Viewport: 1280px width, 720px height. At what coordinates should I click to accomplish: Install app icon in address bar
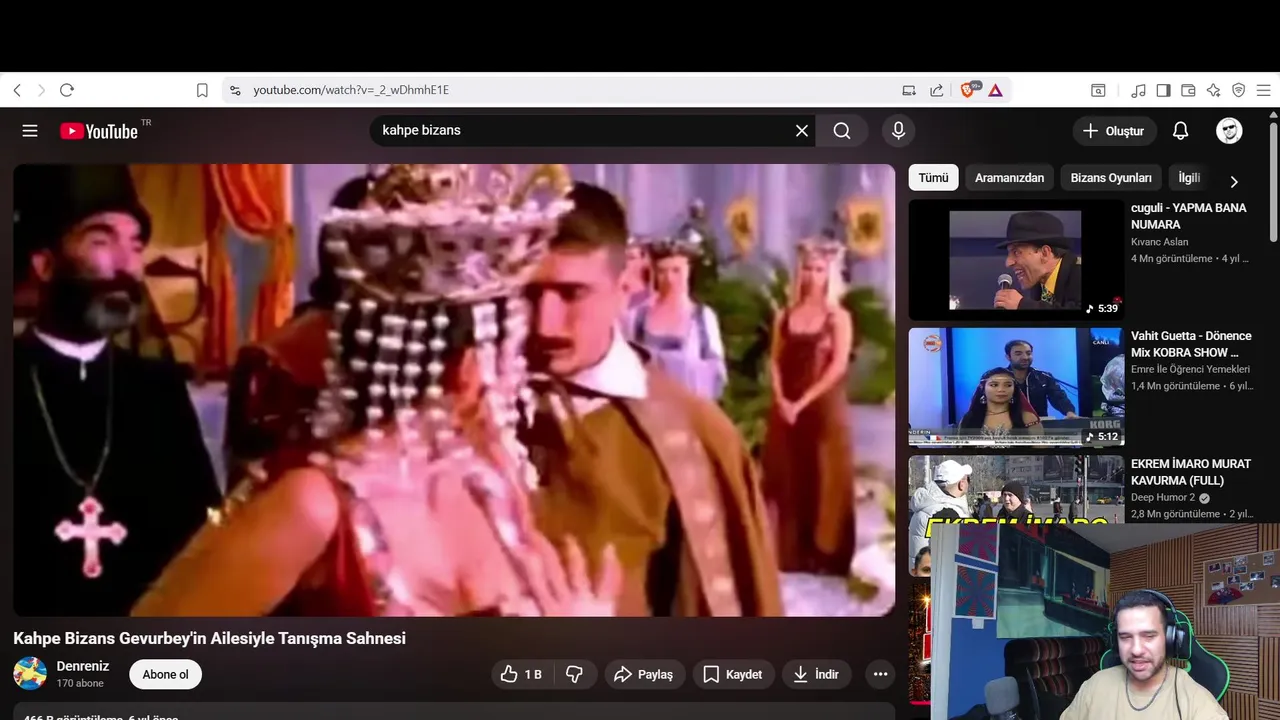pyautogui.click(x=909, y=90)
